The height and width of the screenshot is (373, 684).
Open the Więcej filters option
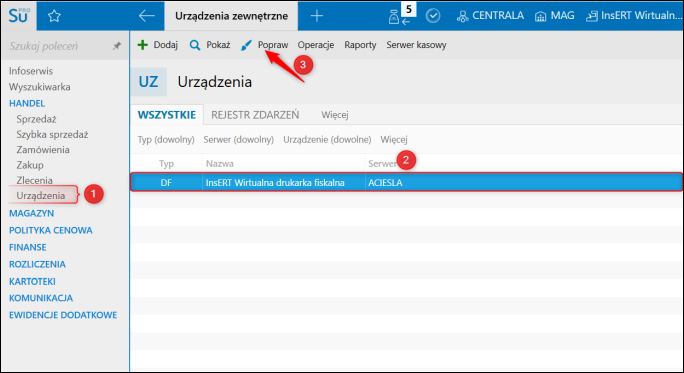[x=394, y=140]
